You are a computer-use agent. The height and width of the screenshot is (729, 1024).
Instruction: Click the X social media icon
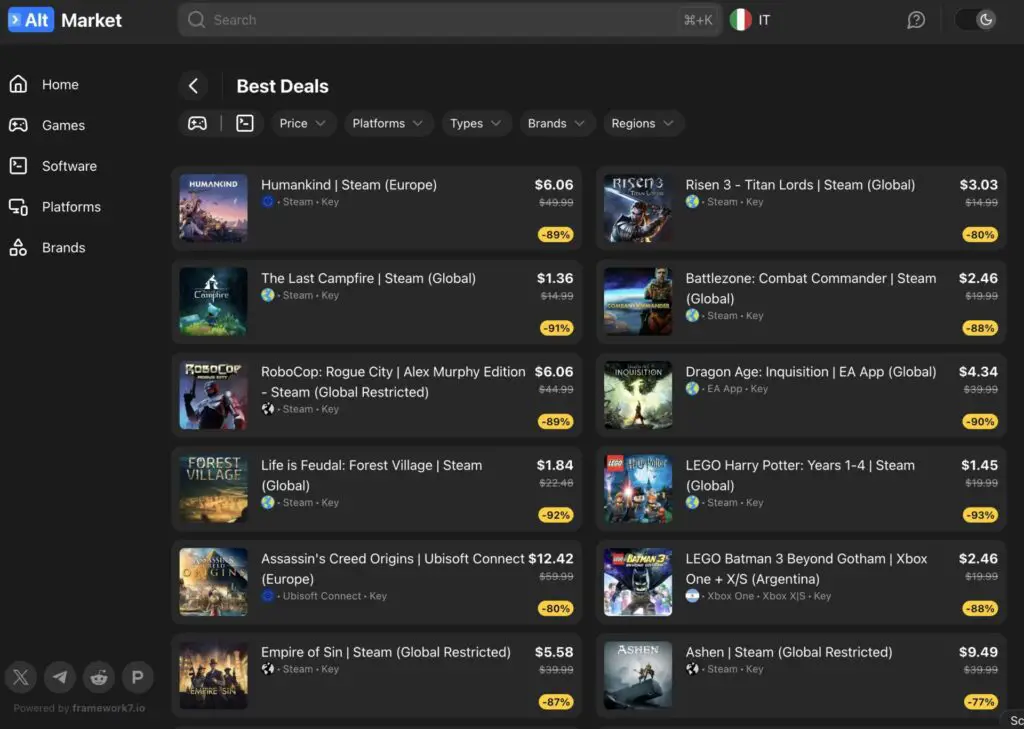pyautogui.click(x=20, y=677)
